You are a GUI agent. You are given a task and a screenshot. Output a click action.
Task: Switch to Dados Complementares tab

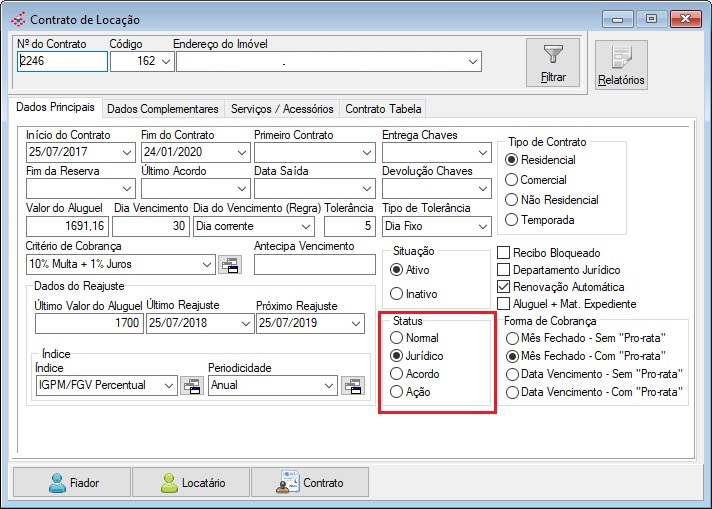pos(162,109)
